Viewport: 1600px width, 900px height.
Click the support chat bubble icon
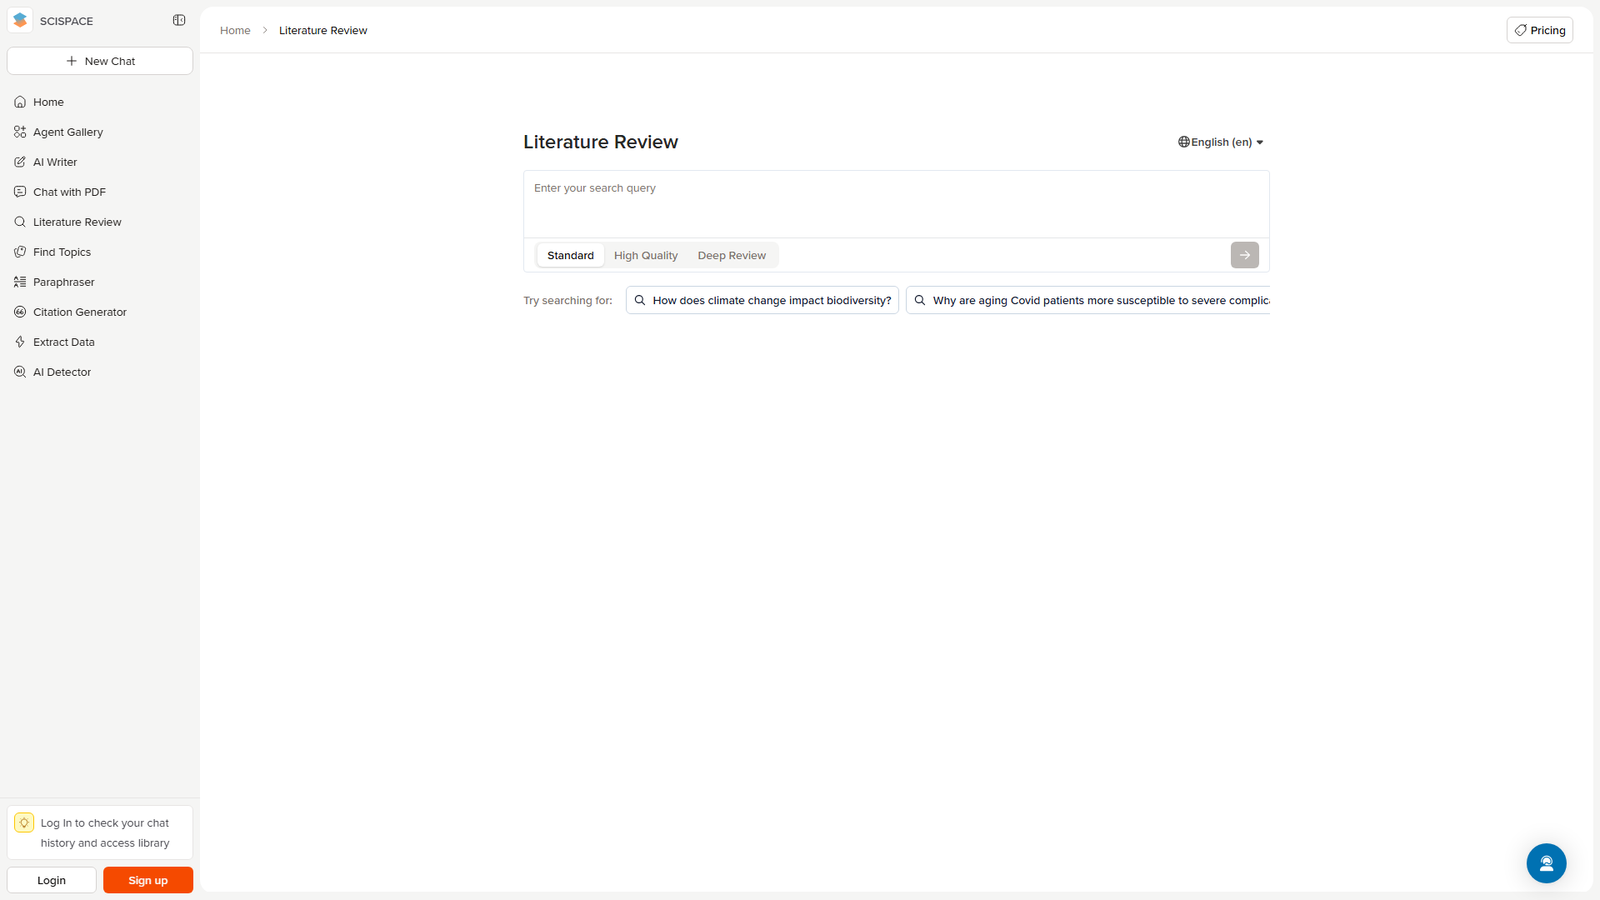tap(1546, 863)
